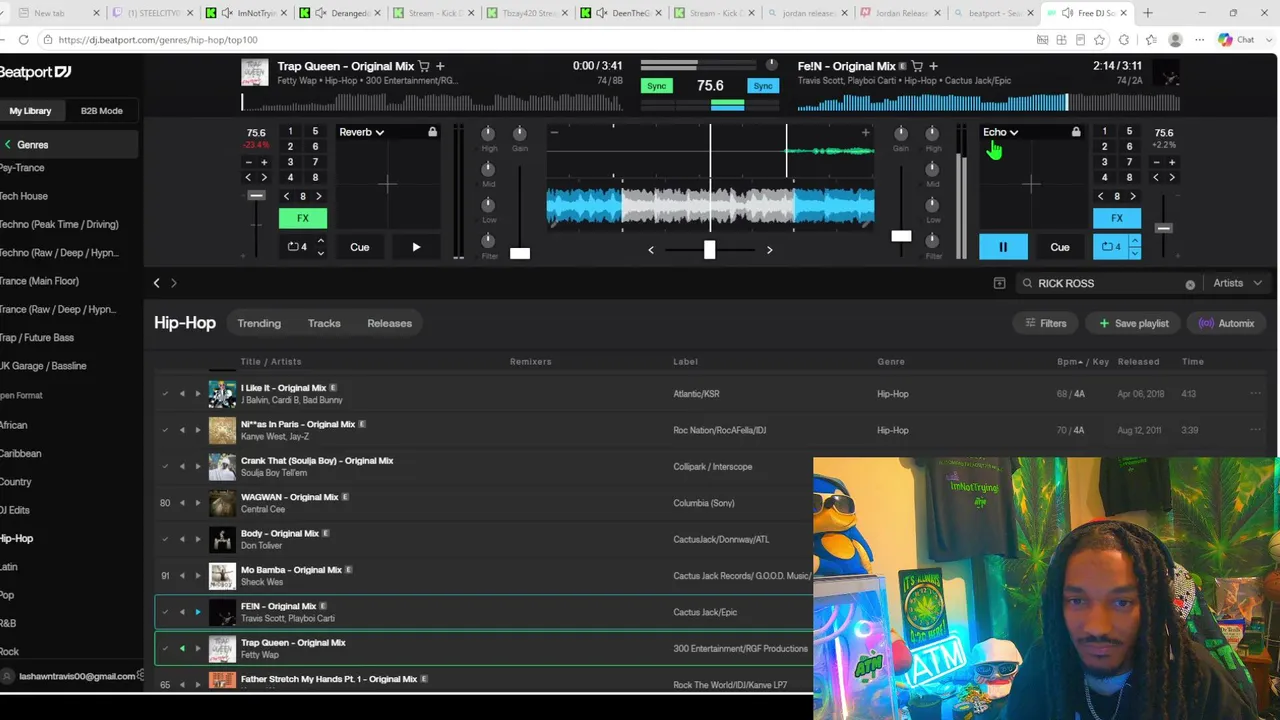Toggle left deck 4-beat loop

point(296,247)
